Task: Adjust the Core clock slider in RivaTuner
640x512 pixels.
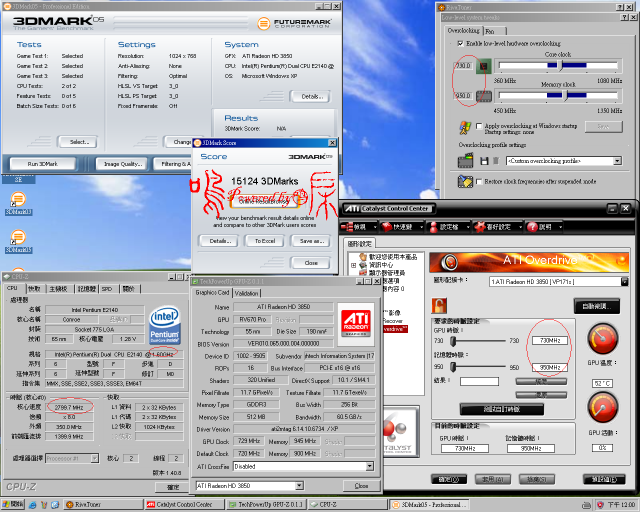Action: coord(558,65)
